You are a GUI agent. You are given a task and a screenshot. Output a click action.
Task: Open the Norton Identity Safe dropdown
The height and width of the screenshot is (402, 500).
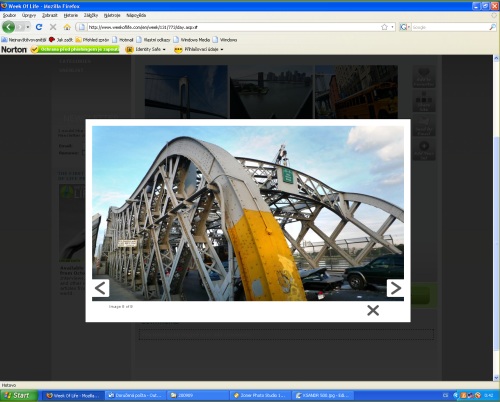coord(146,49)
